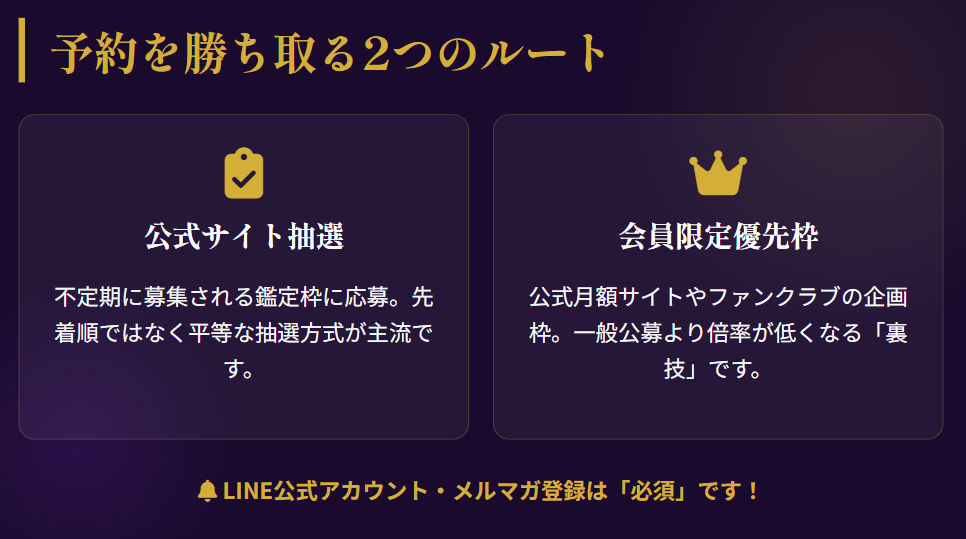966x539 pixels.
Task: Click the clipboard checkmark icon
Action: pyautogui.click(x=244, y=173)
